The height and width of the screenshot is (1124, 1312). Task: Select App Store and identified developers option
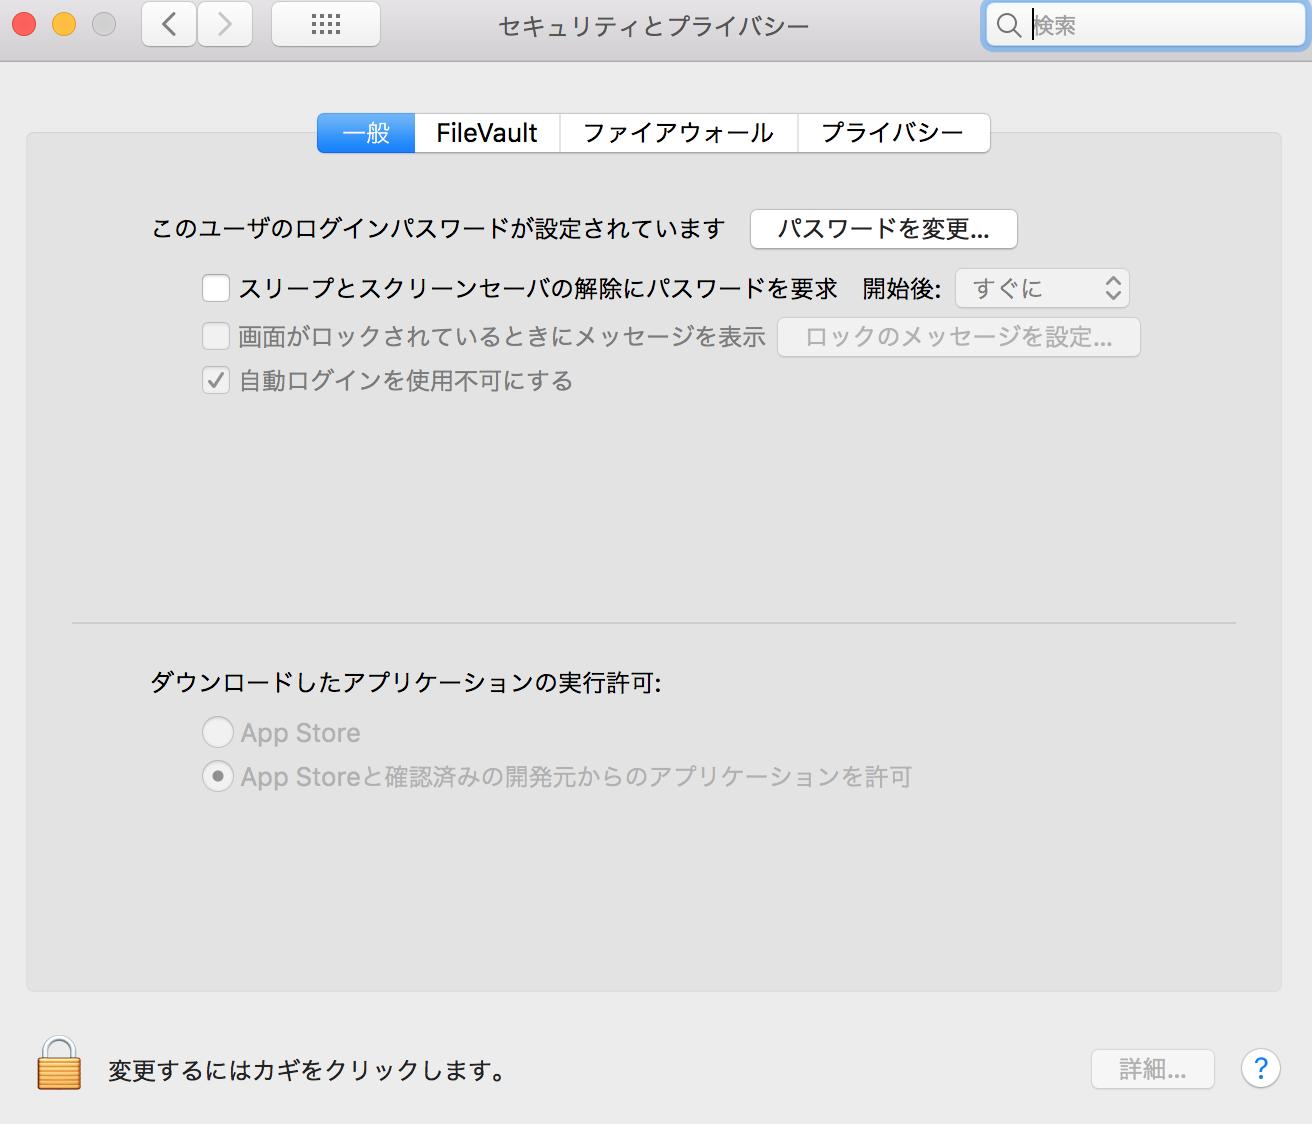click(x=218, y=777)
